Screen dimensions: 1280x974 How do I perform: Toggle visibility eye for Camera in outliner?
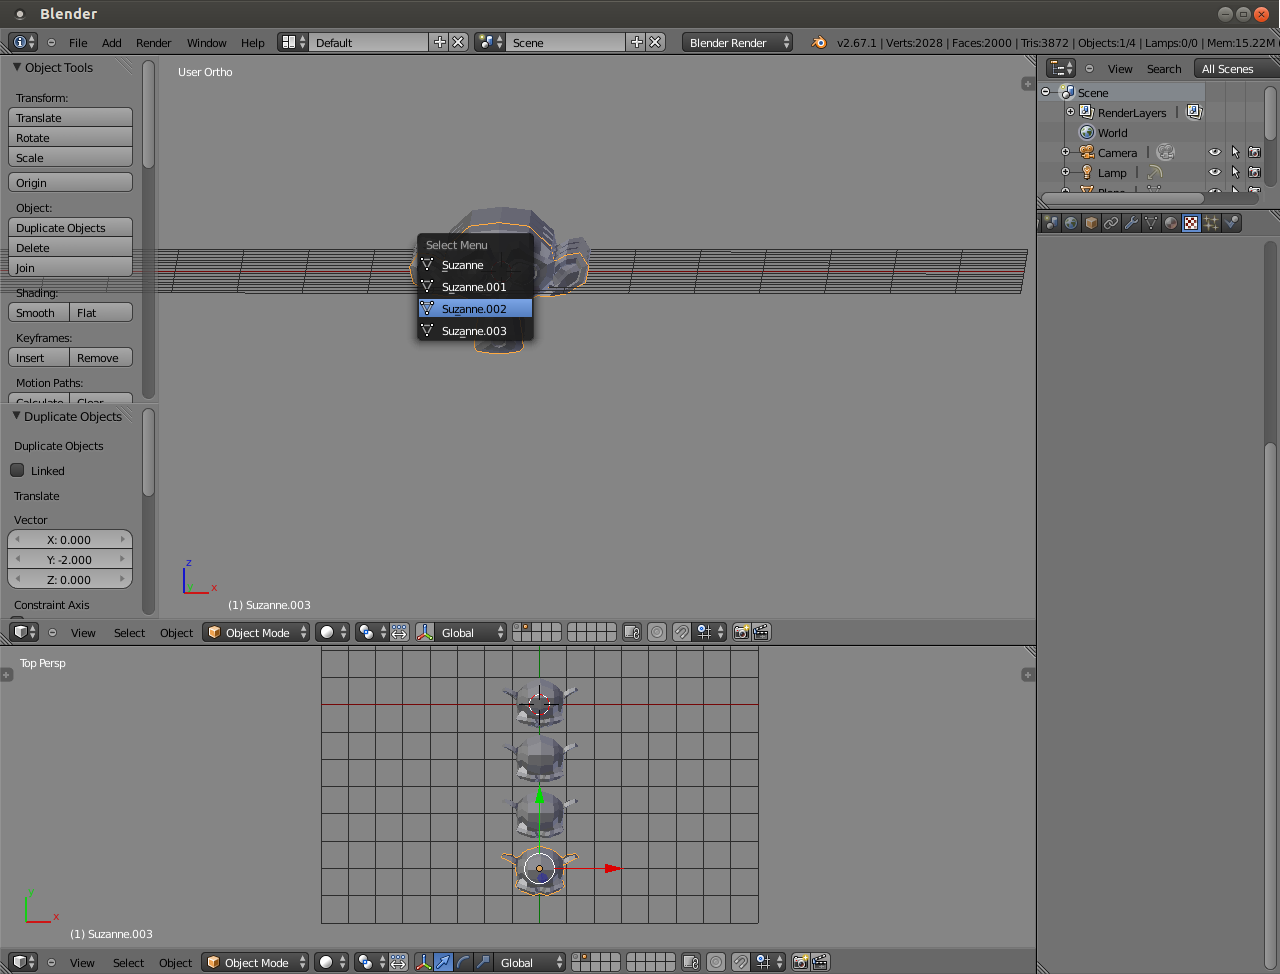[1215, 152]
